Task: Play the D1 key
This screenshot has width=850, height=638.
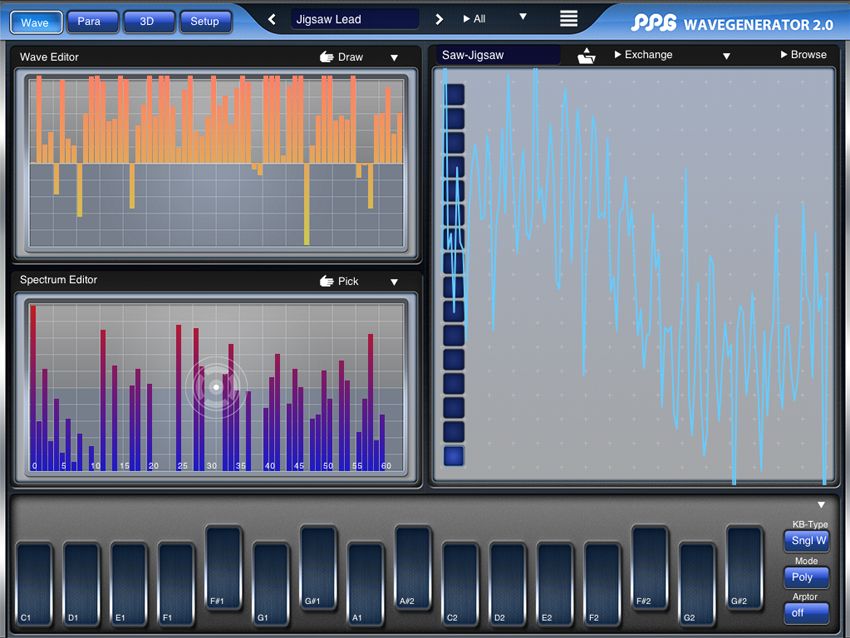Action: pos(82,584)
